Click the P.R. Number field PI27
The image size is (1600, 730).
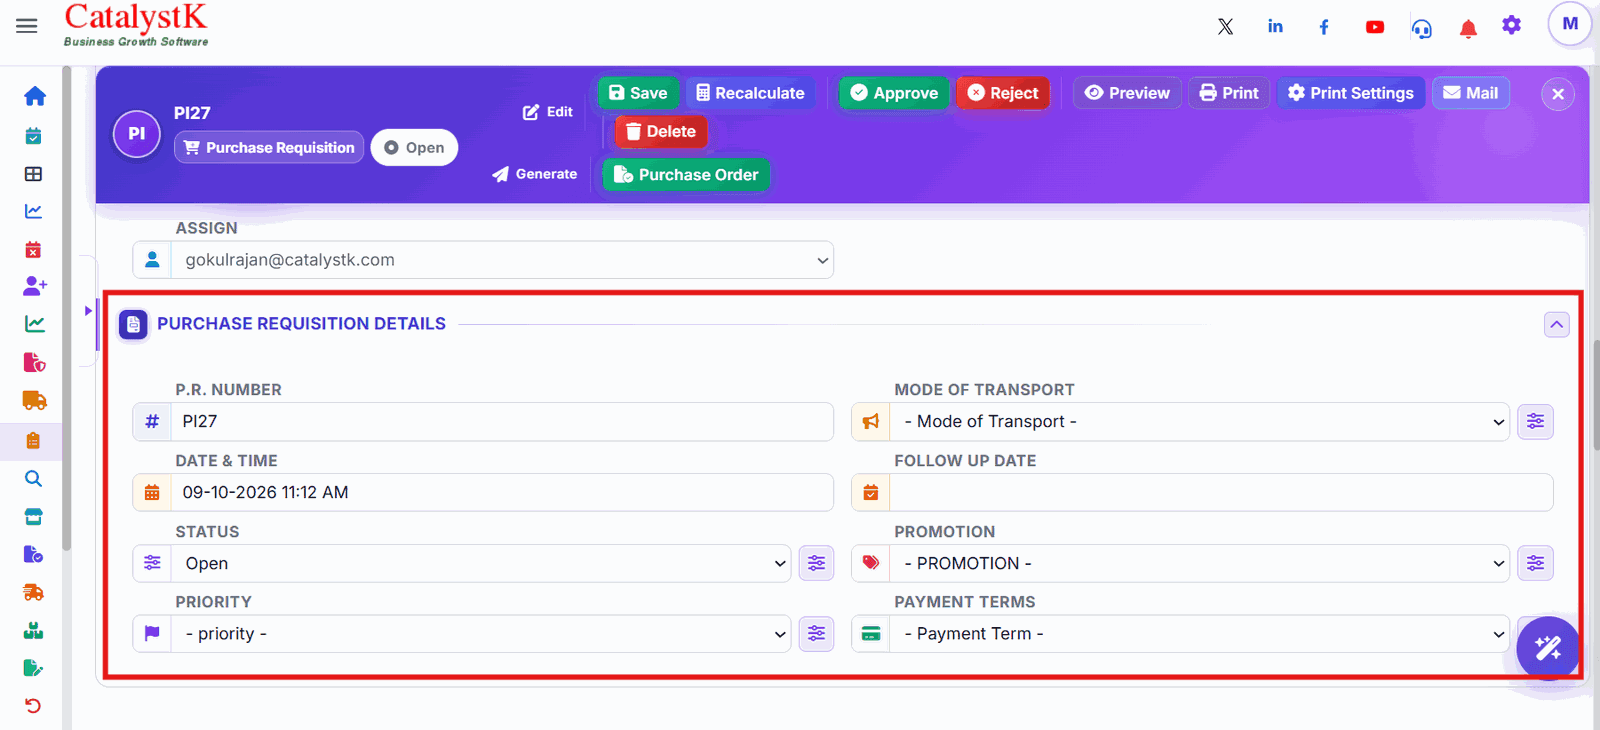[x=502, y=422]
